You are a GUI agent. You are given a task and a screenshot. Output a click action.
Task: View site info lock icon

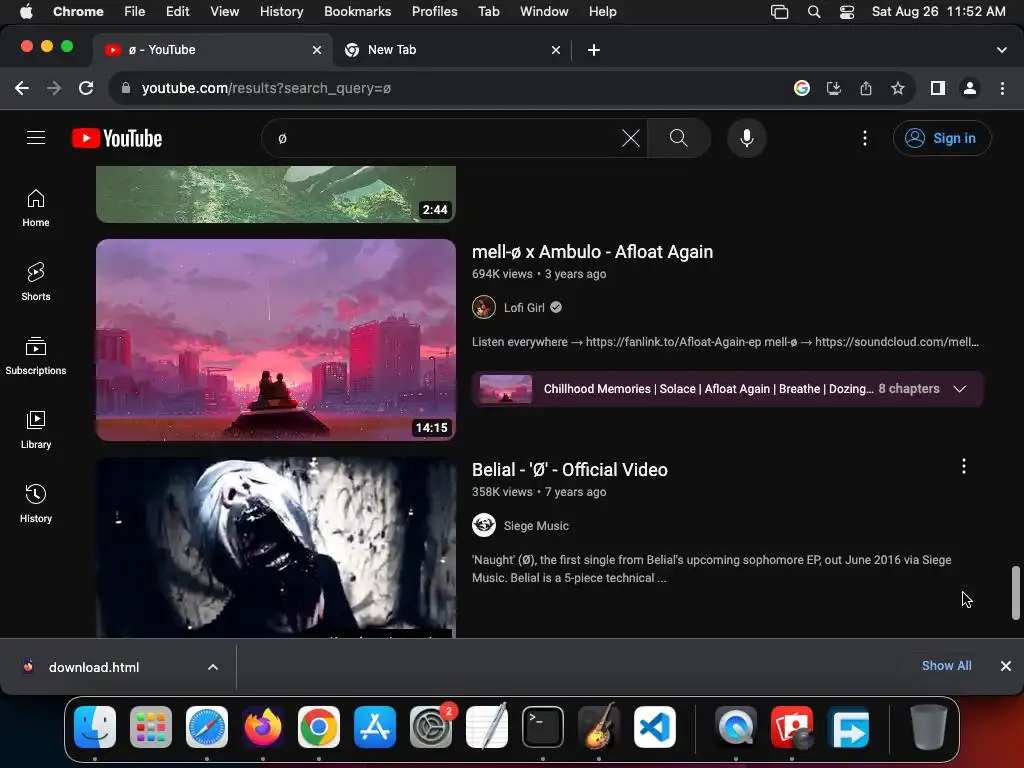point(126,88)
